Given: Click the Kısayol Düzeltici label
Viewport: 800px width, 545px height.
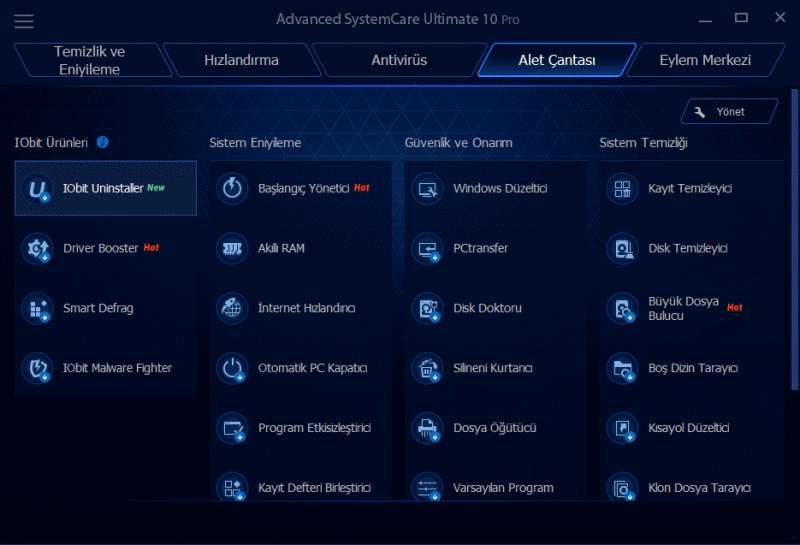Looking at the screenshot, I should coord(688,428).
